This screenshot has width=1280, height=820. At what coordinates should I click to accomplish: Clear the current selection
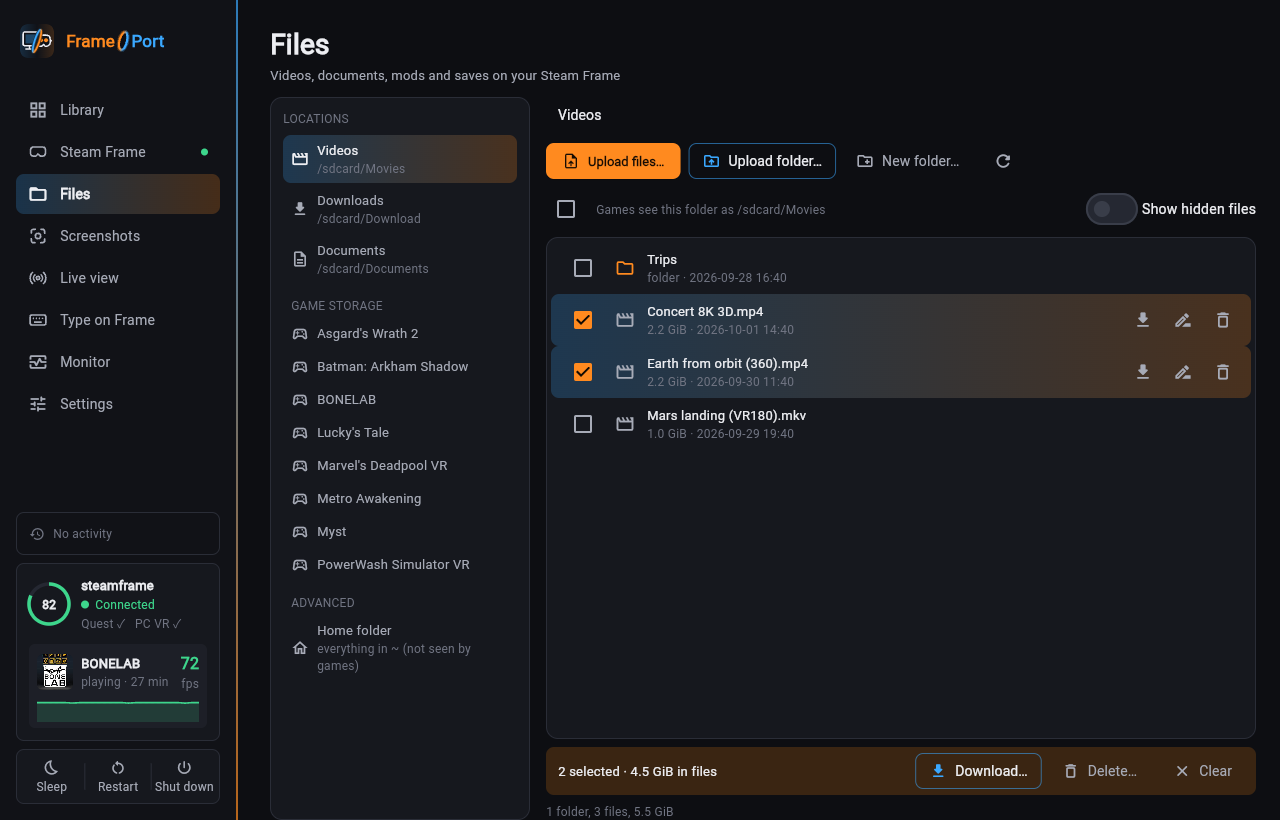1203,771
